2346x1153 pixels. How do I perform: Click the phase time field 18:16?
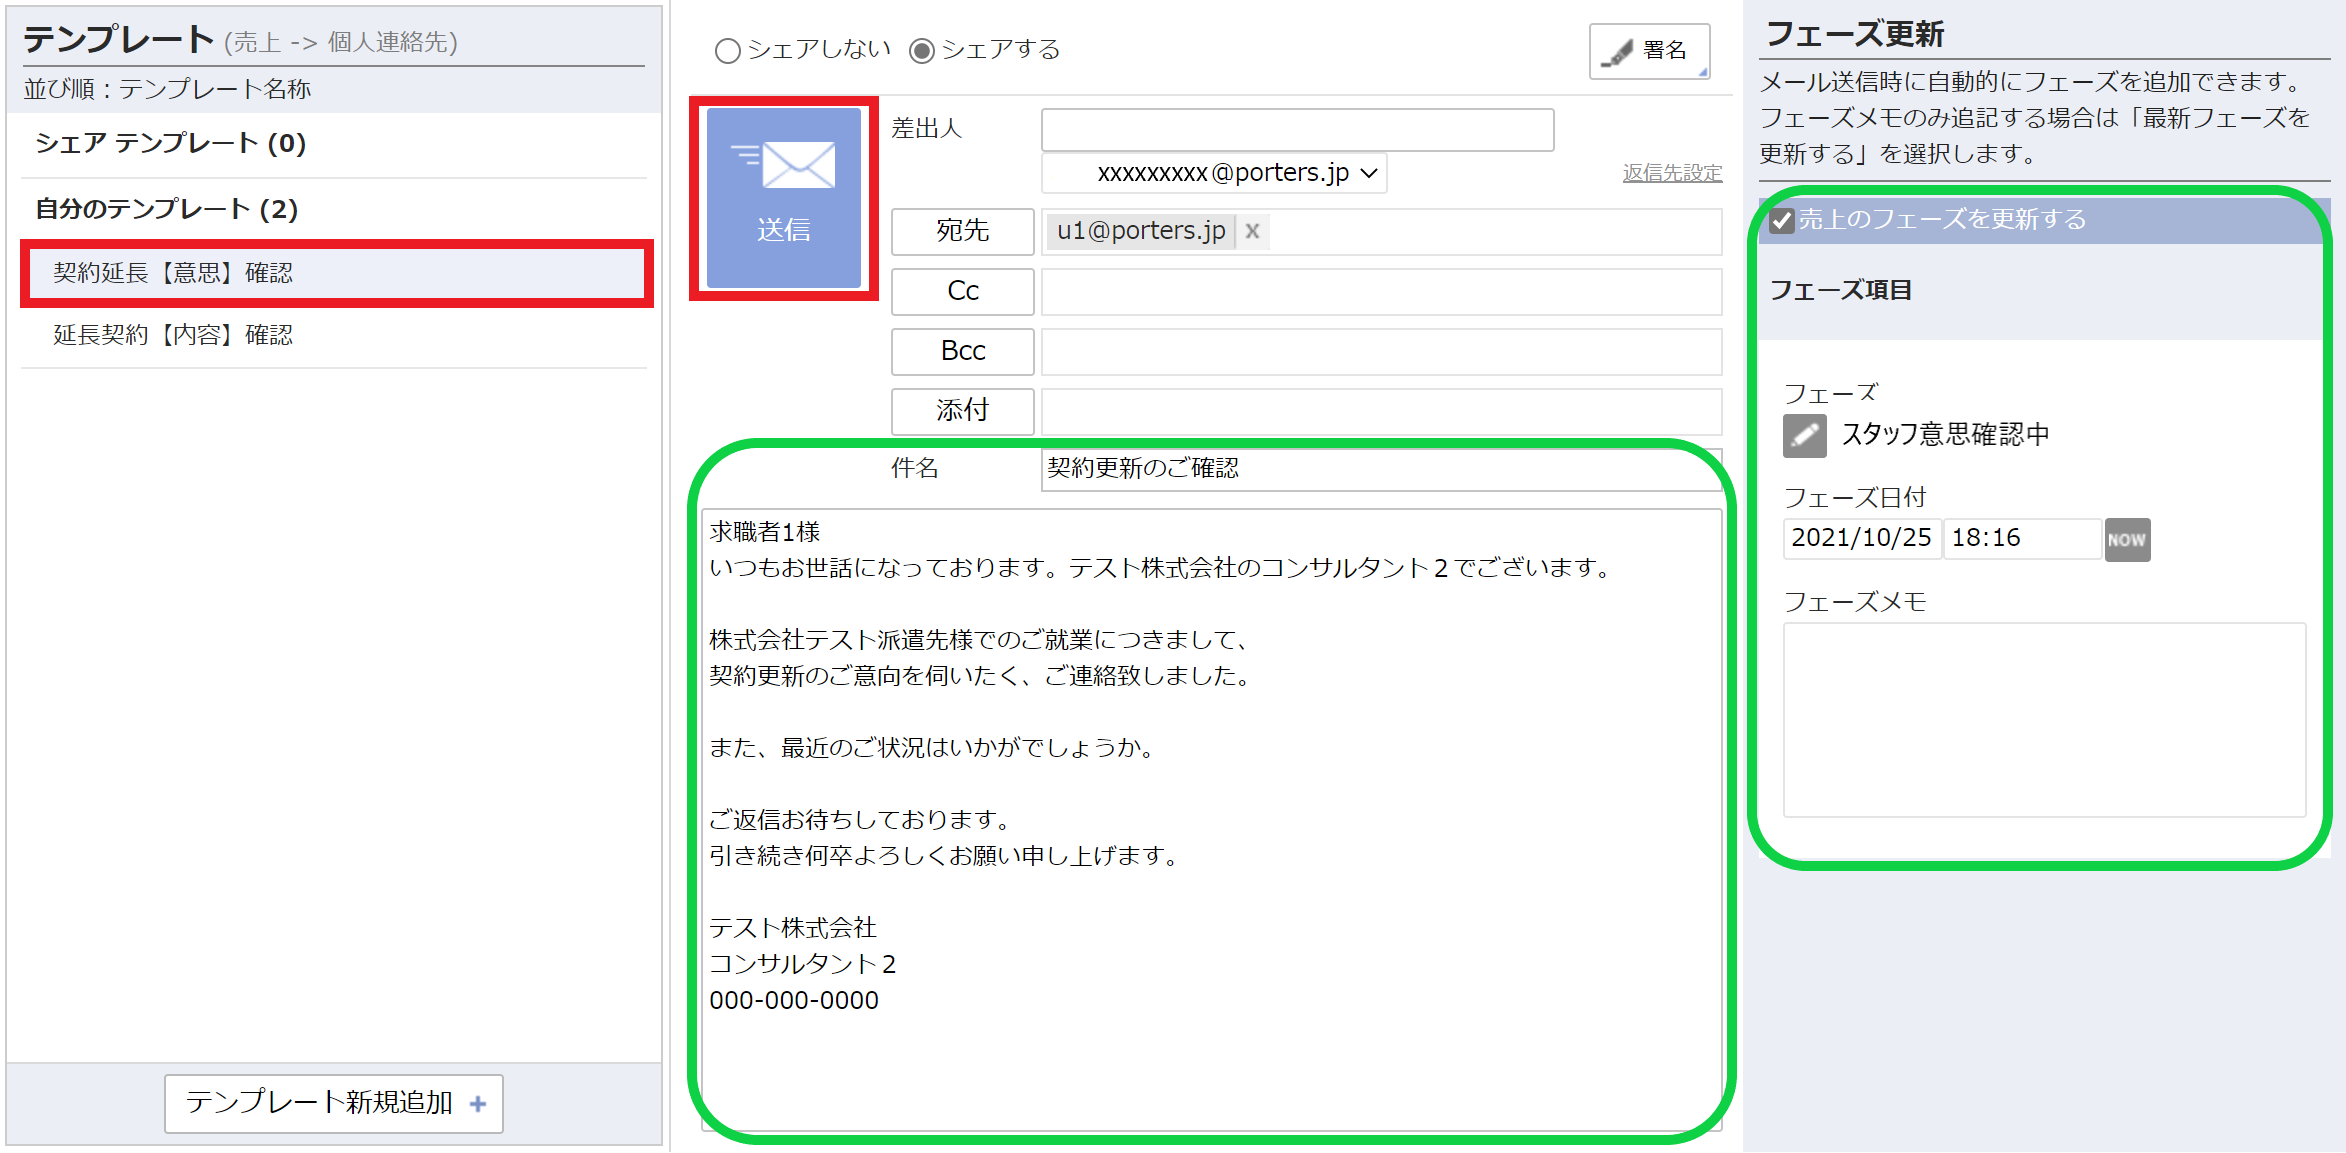tap(2022, 539)
